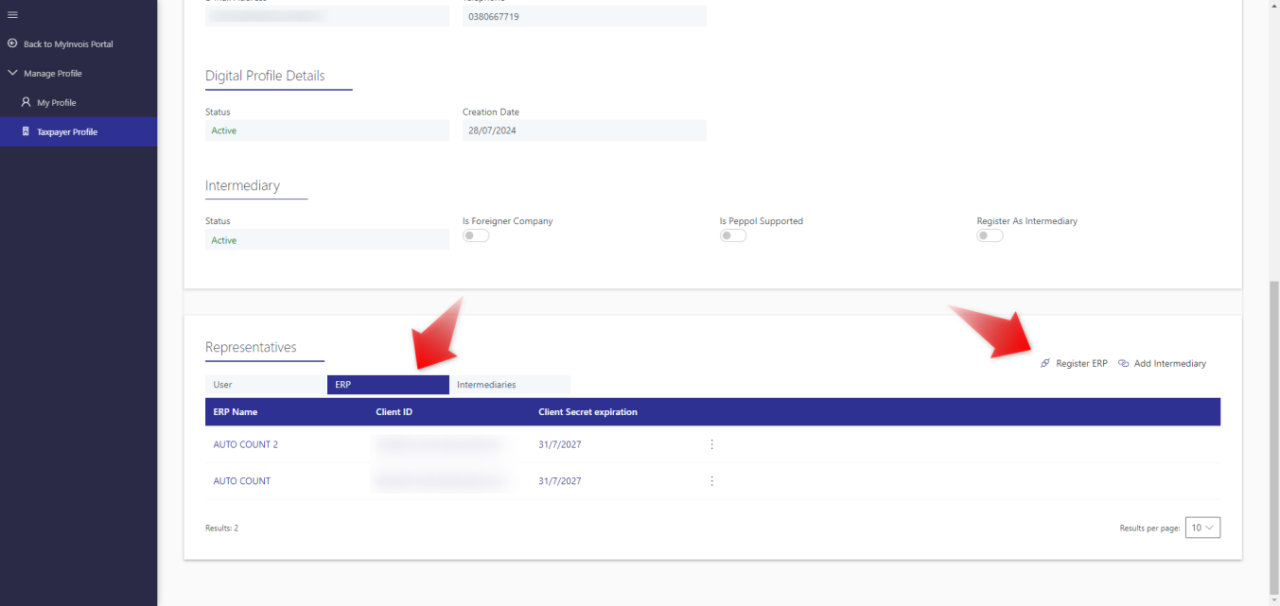Turn on Register As Intermediary

pyautogui.click(x=989, y=235)
